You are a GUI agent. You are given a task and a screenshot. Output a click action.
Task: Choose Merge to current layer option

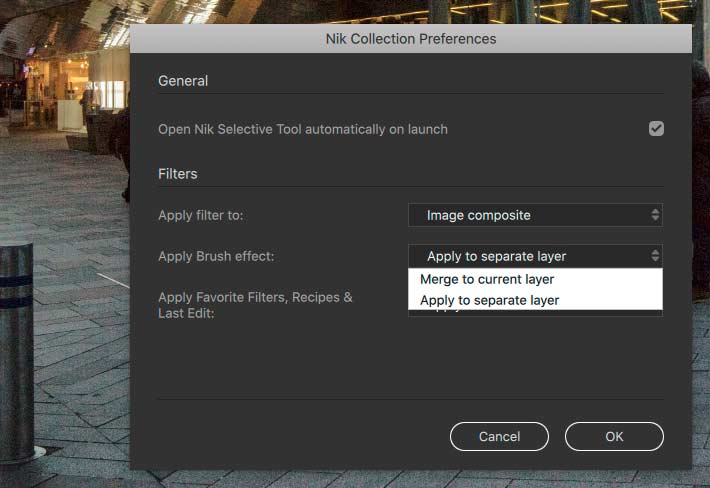[x=535, y=279]
